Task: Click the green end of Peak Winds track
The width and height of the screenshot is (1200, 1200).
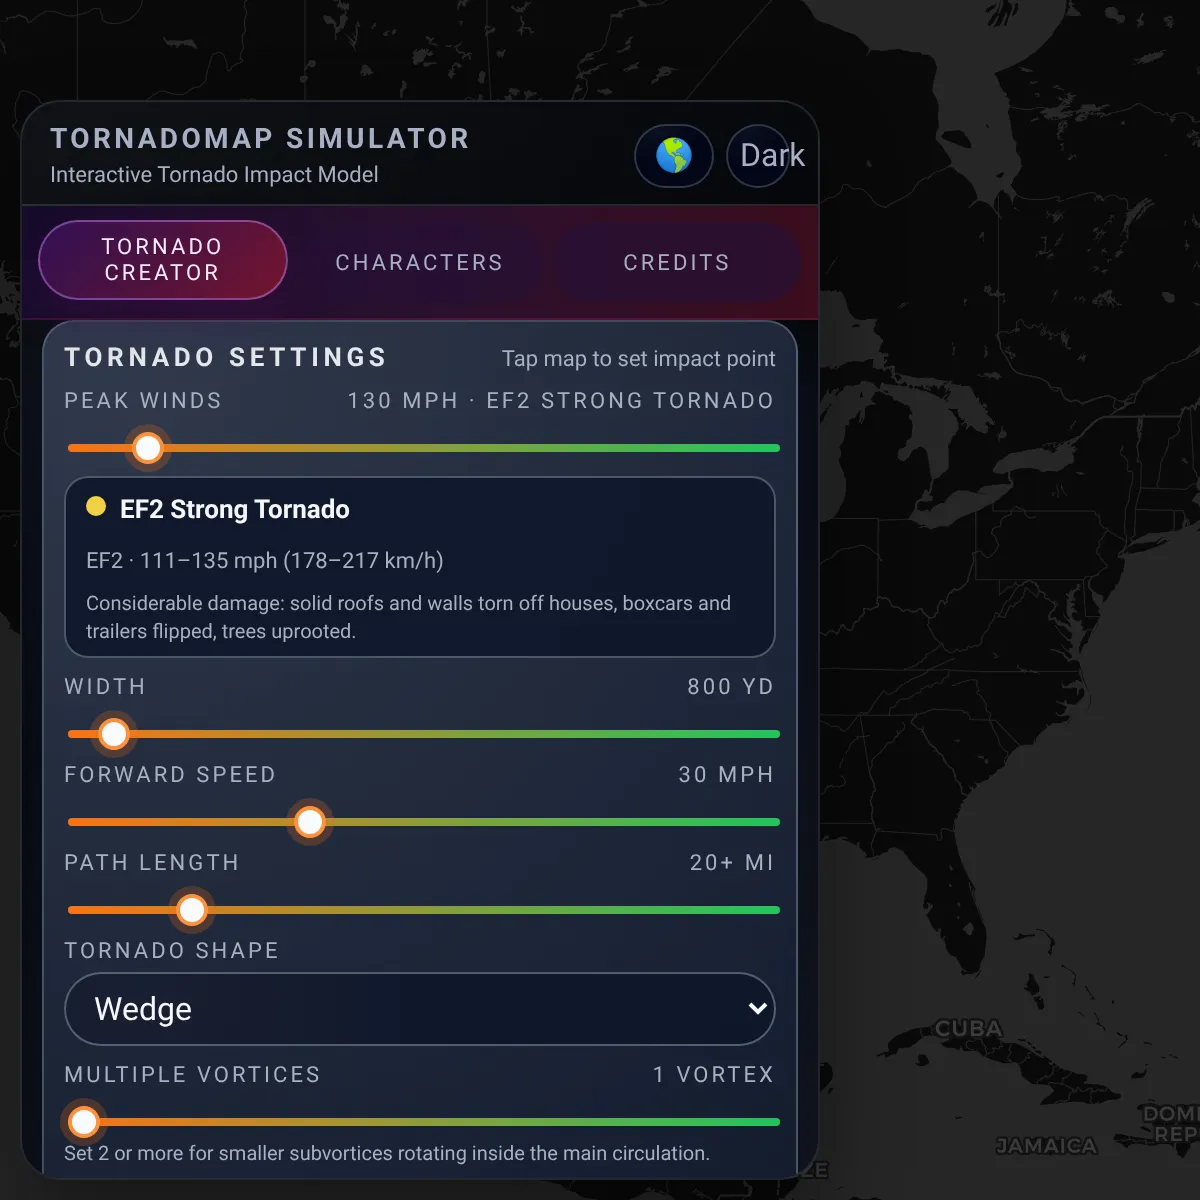Action: (x=765, y=448)
